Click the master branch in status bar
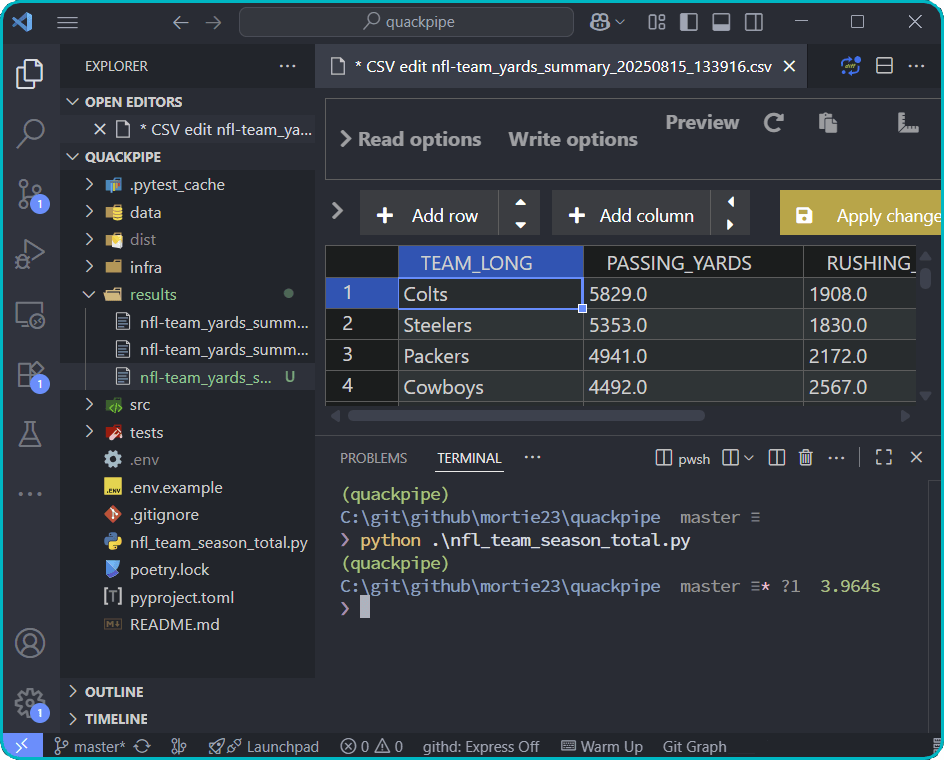This screenshot has width=944, height=760. coord(90,747)
